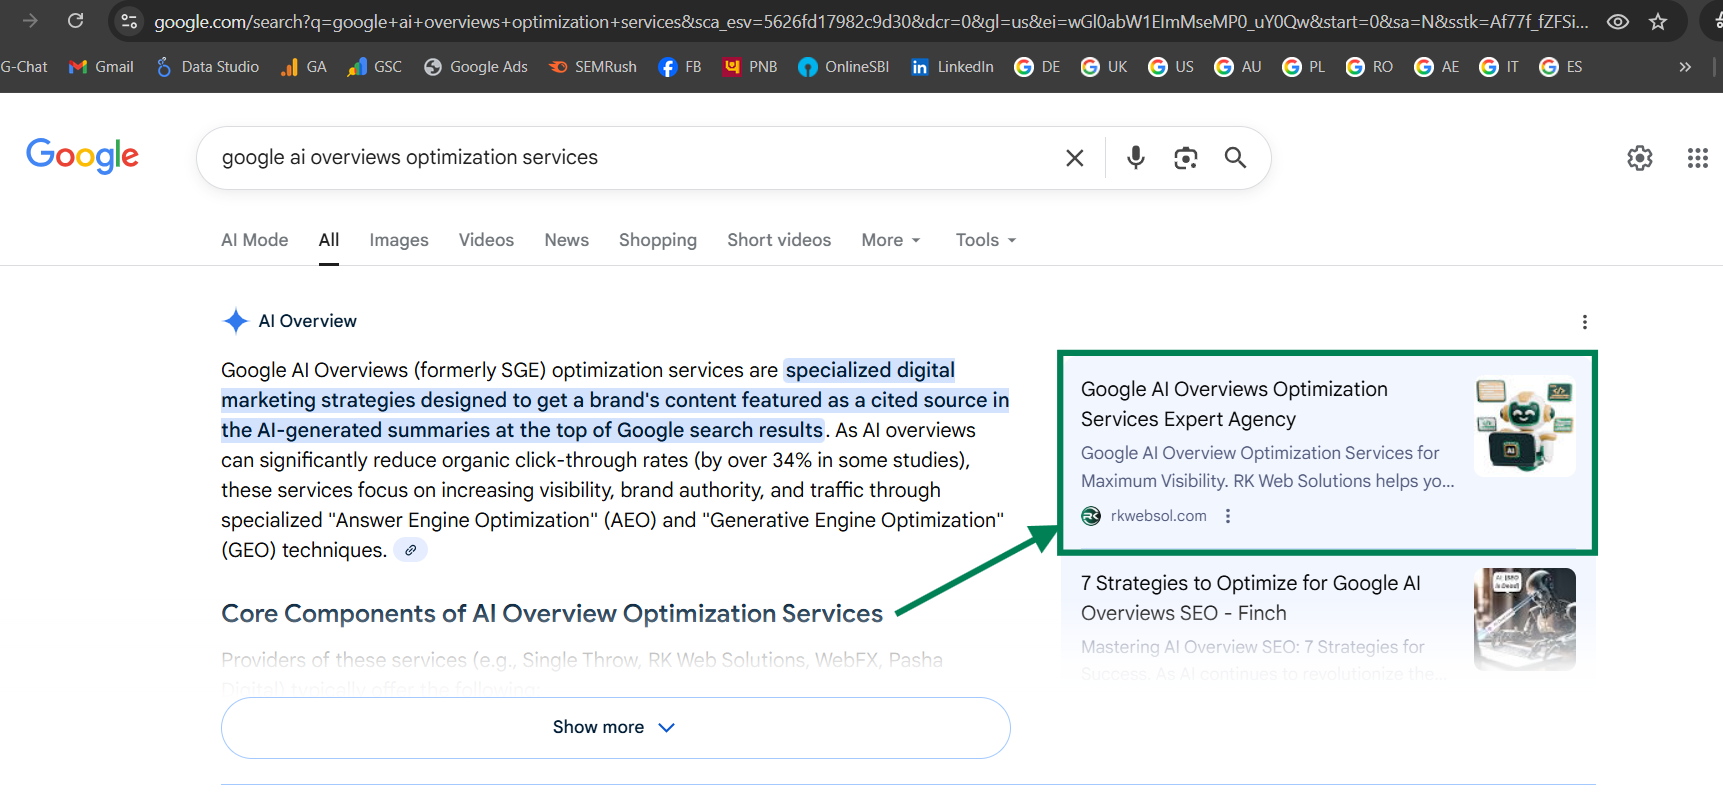
Task: Click the Finch article thumbnail image
Action: 1525,619
